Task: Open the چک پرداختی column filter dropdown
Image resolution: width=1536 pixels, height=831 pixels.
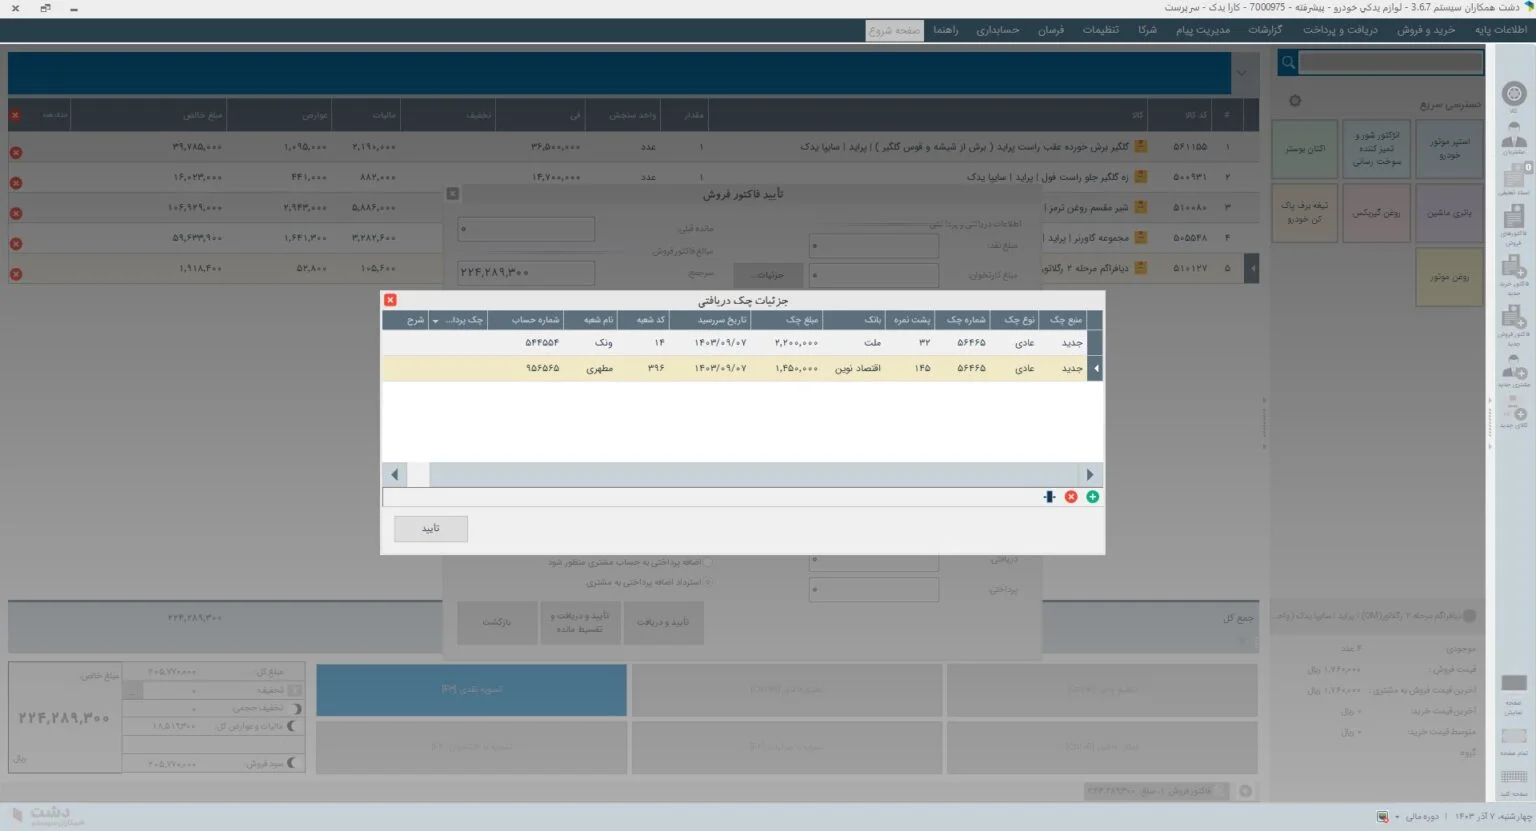Action: [x=435, y=321]
